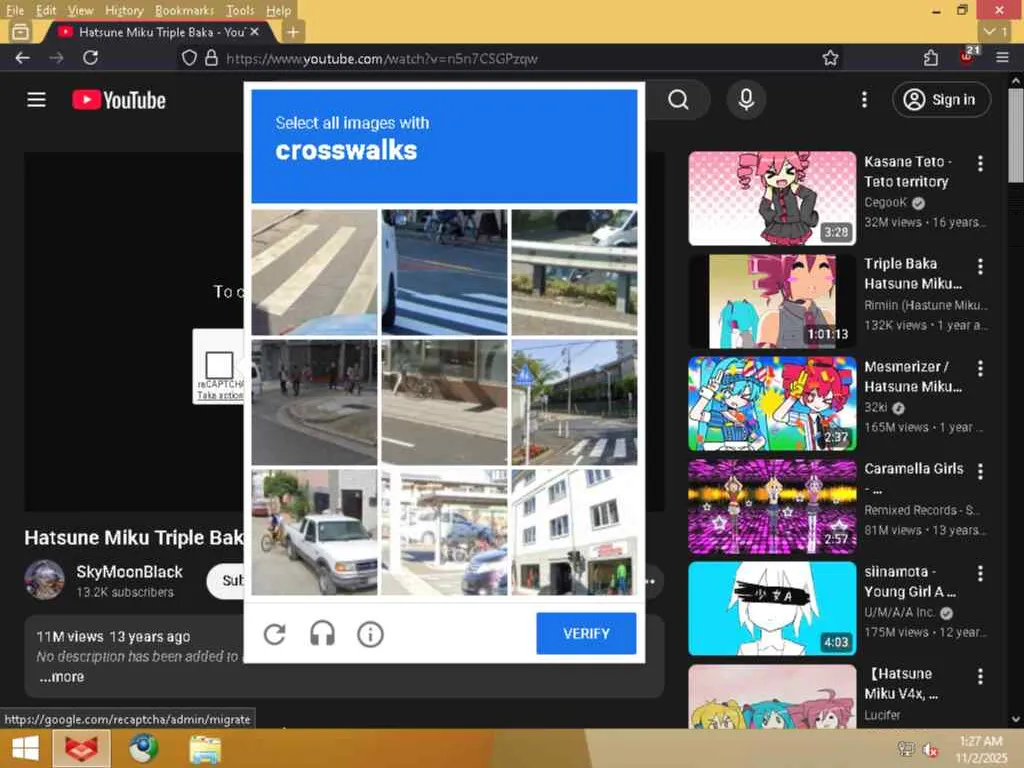Open the History menu

(124, 10)
